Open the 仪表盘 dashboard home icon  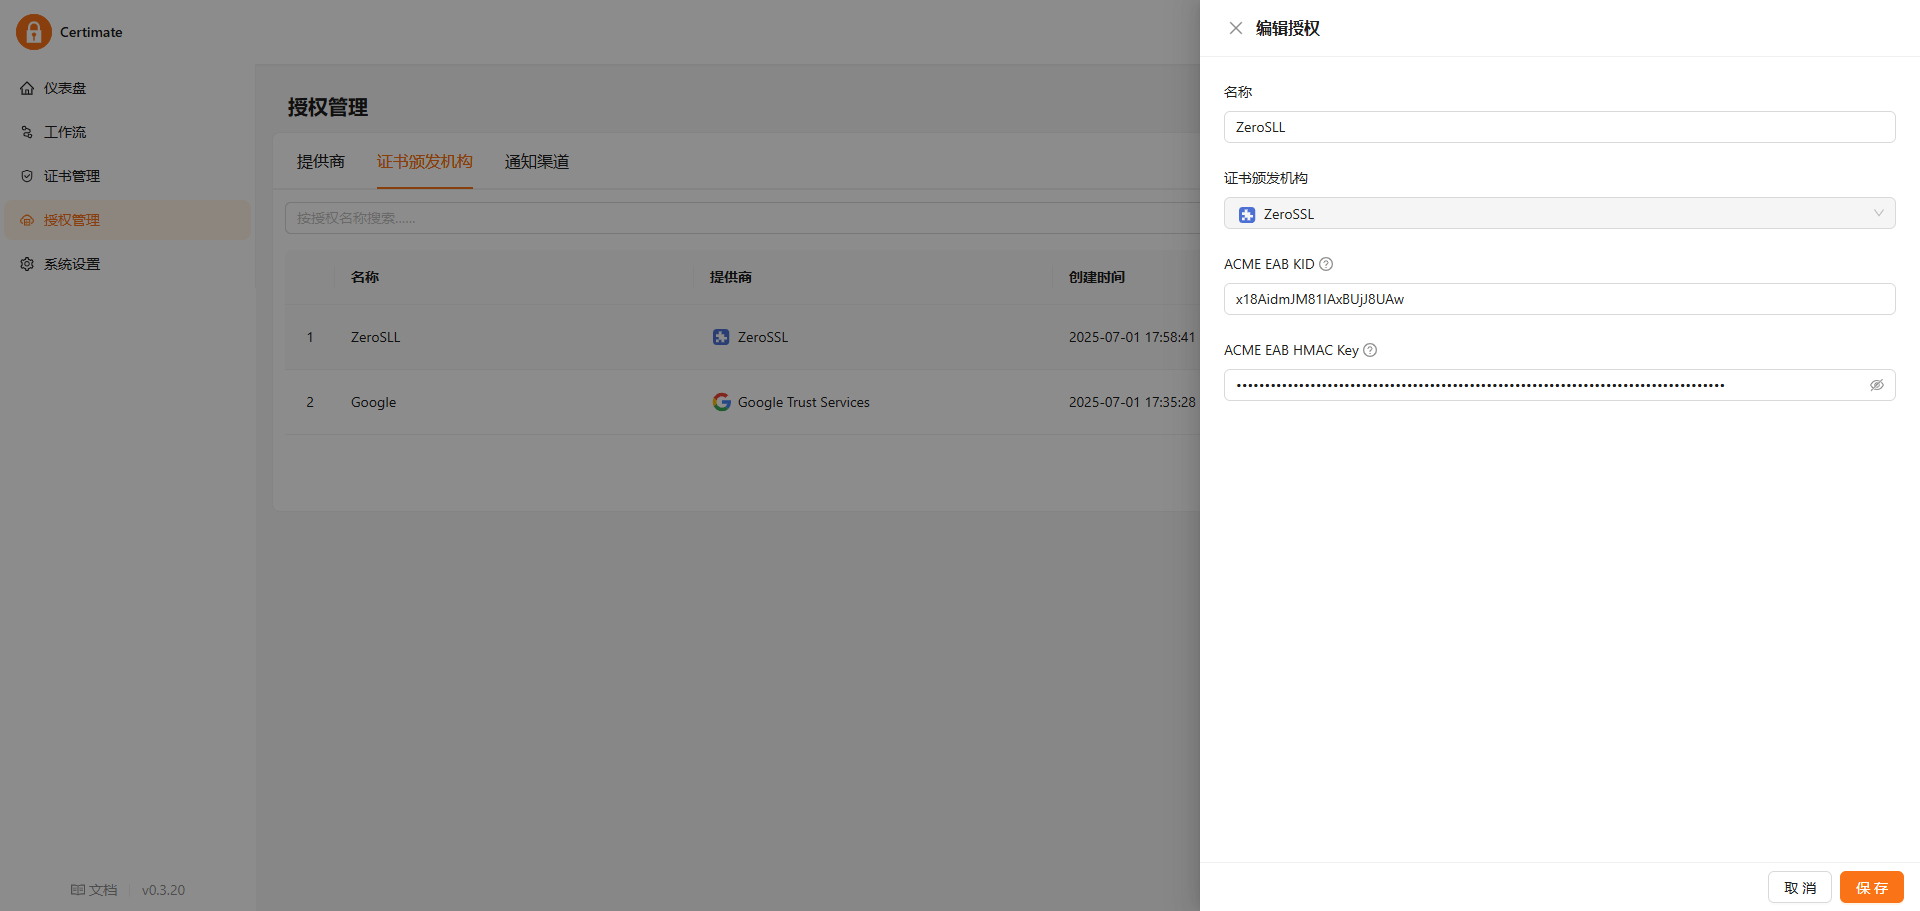pyautogui.click(x=27, y=88)
